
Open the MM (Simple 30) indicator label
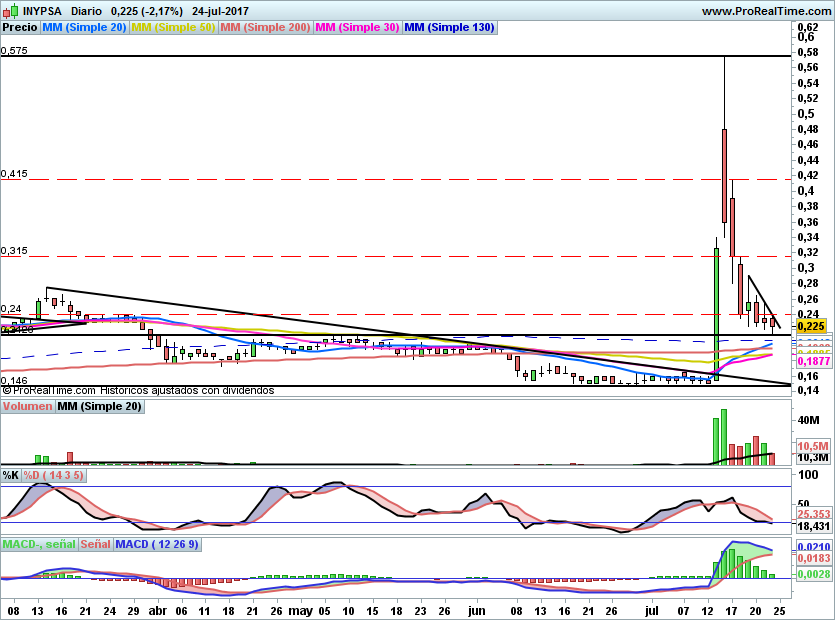[357, 28]
